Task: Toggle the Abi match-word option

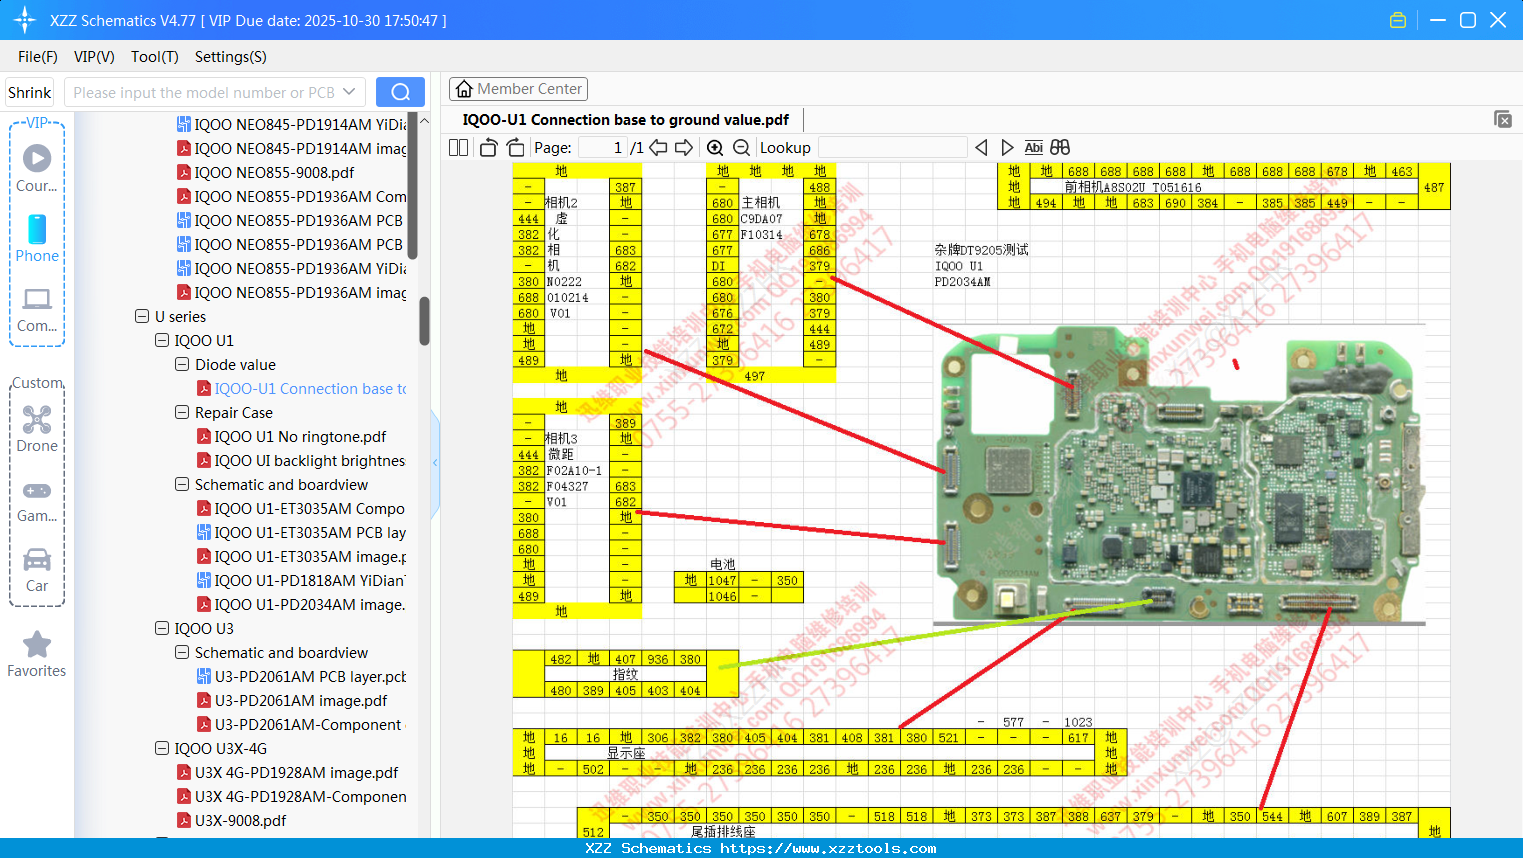Action: [x=1034, y=148]
